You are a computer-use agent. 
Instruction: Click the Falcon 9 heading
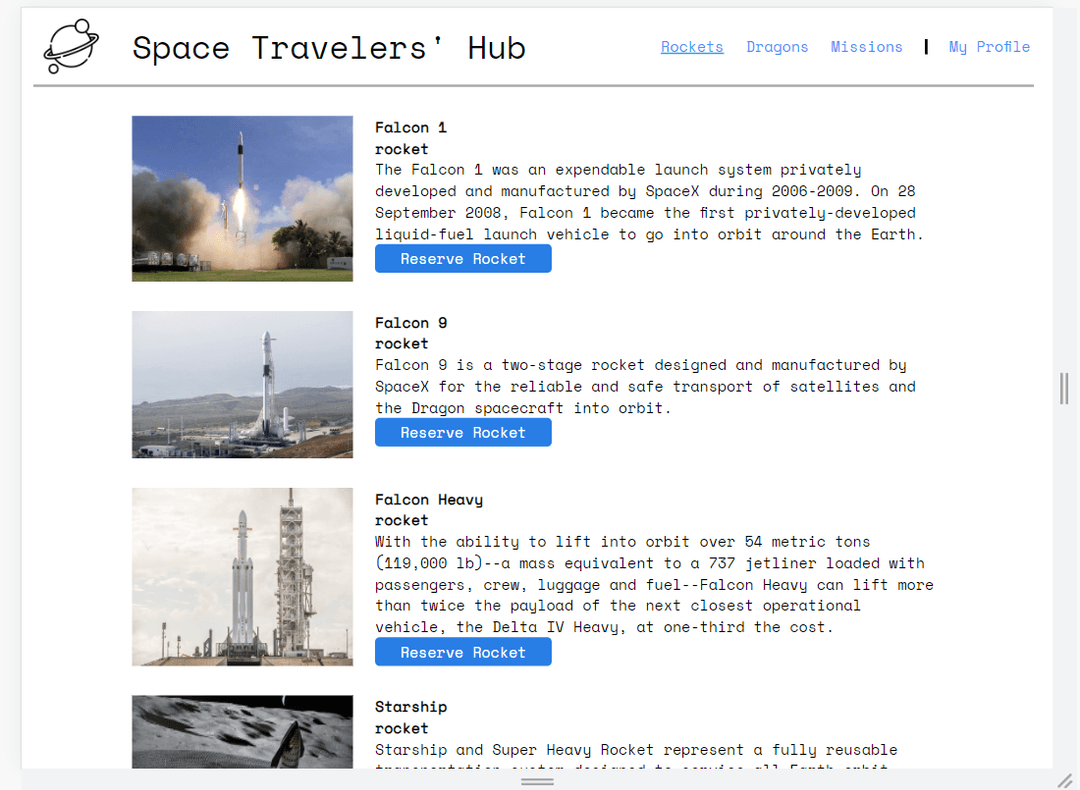click(x=411, y=322)
